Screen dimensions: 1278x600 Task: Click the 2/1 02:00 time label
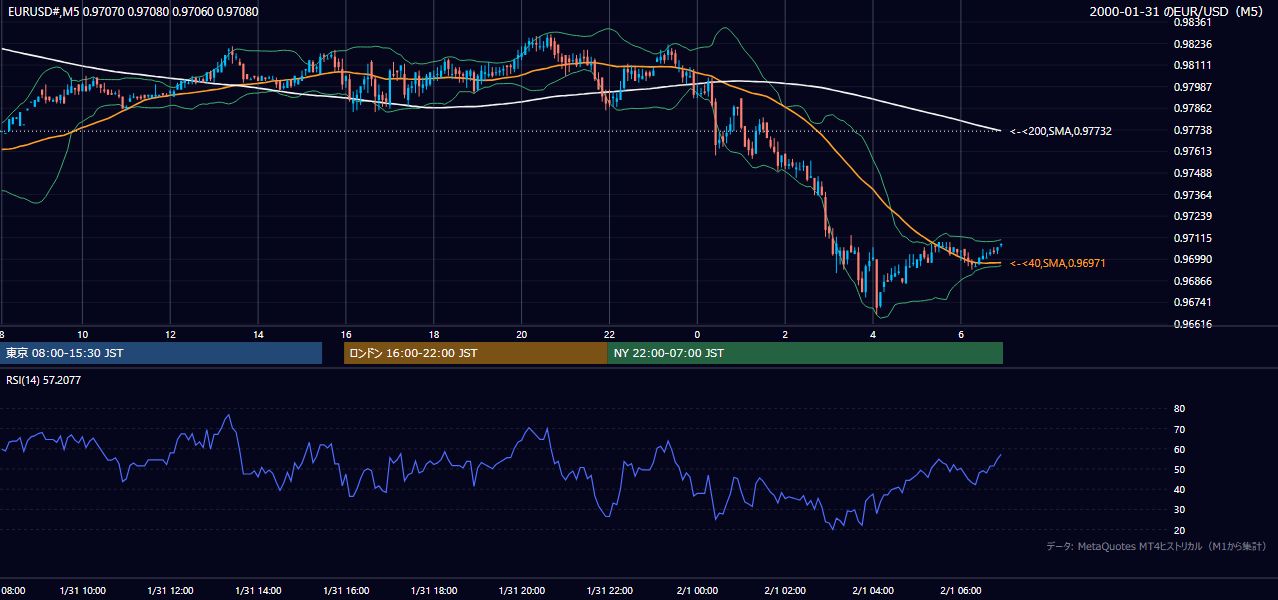(785, 590)
